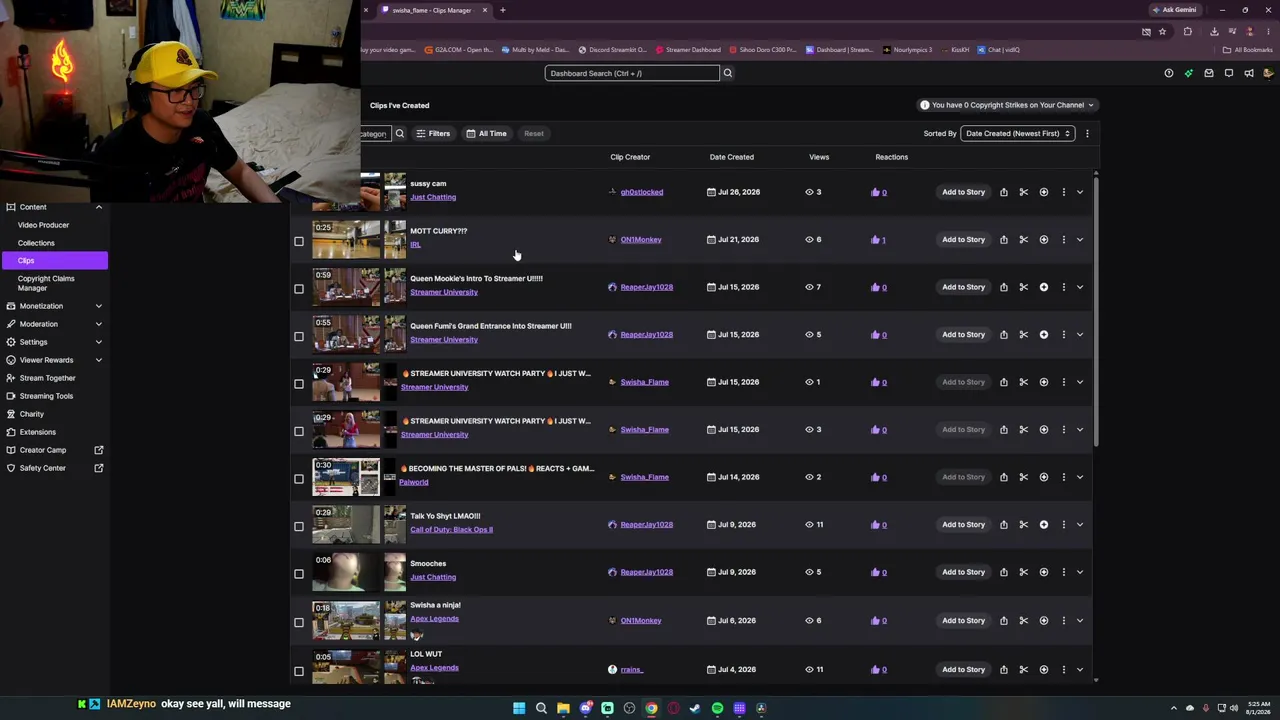The image size is (1280, 720).
Task: Click thumbs-up reactions on MOTT CURRY?!? clip
Action: click(879, 240)
